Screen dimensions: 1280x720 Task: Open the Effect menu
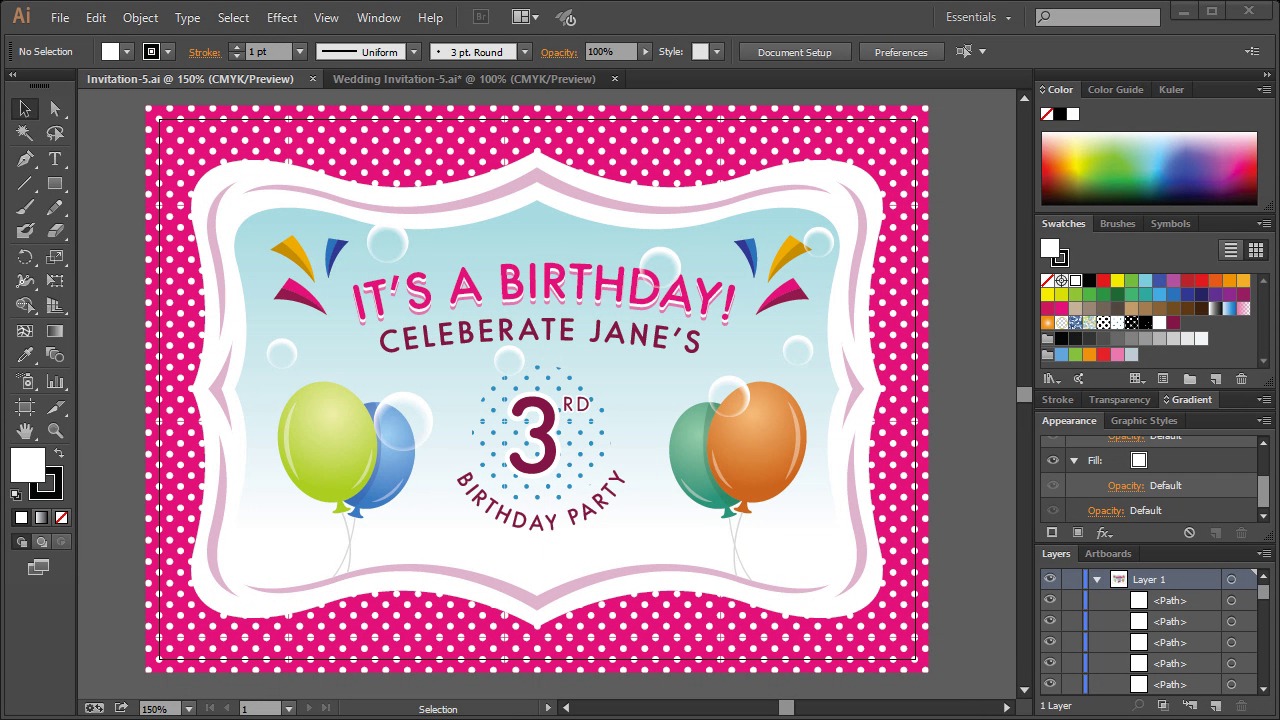point(281,18)
